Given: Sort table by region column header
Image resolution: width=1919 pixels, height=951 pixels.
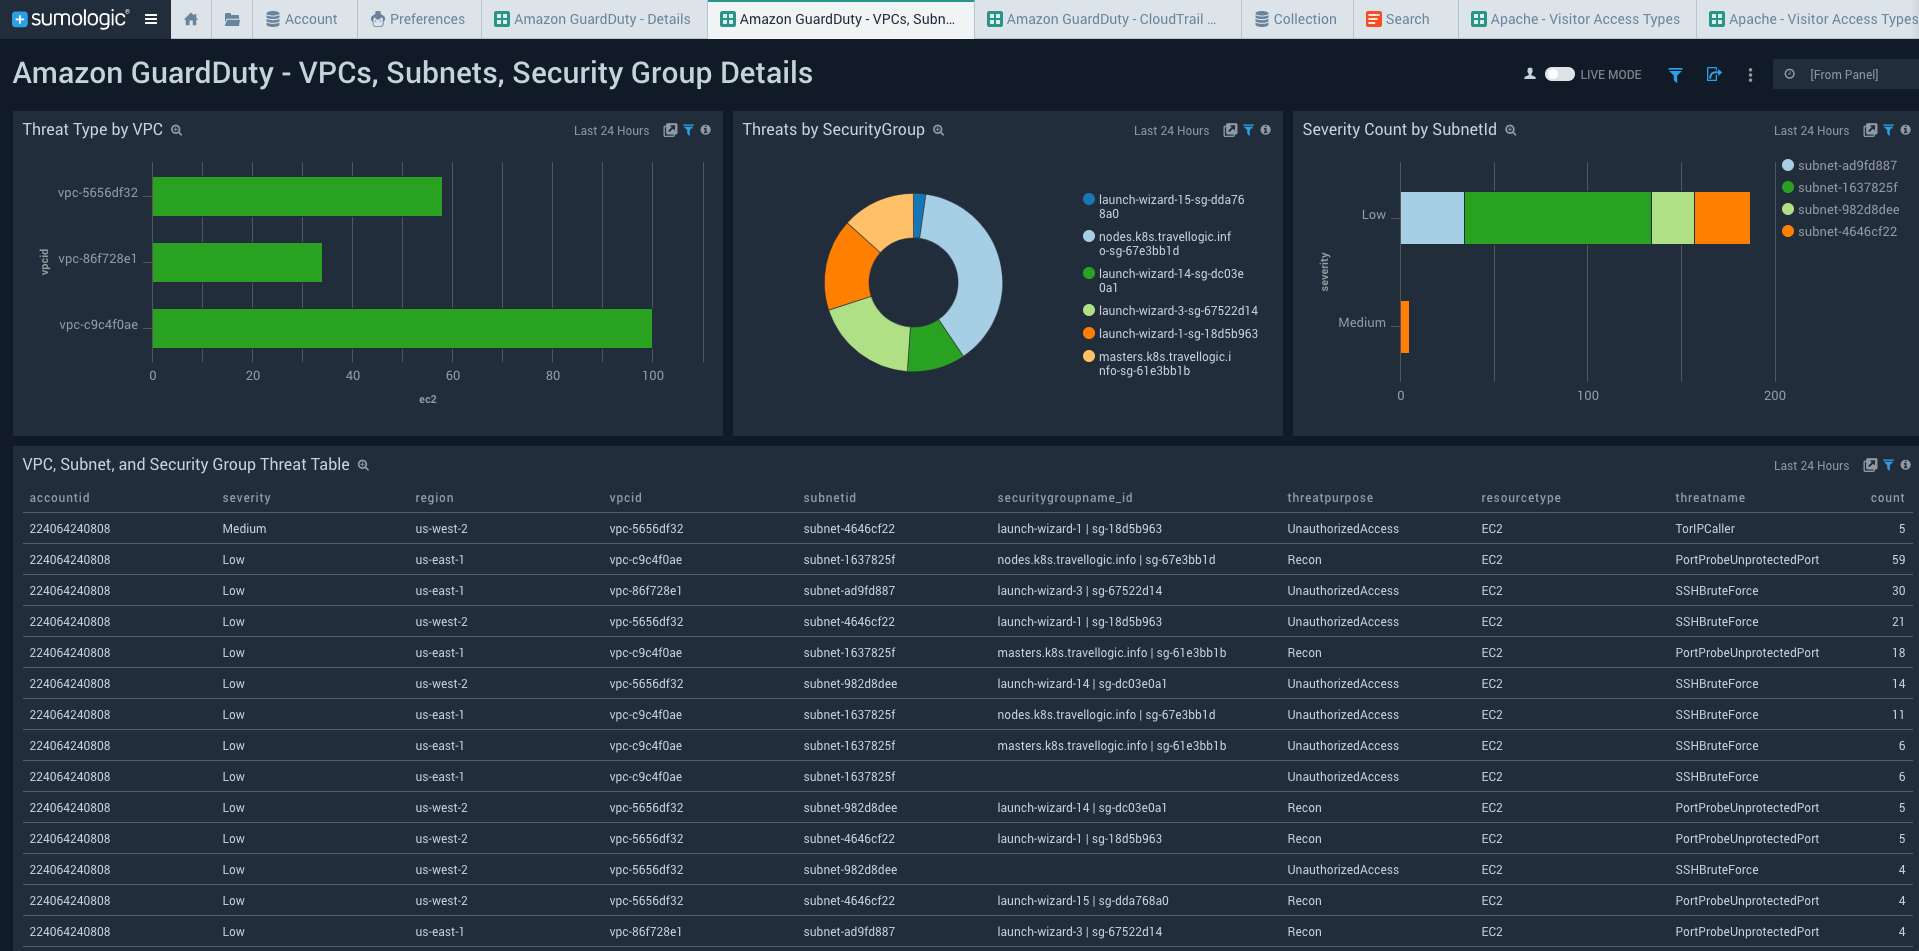Looking at the screenshot, I should coord(434,498).
